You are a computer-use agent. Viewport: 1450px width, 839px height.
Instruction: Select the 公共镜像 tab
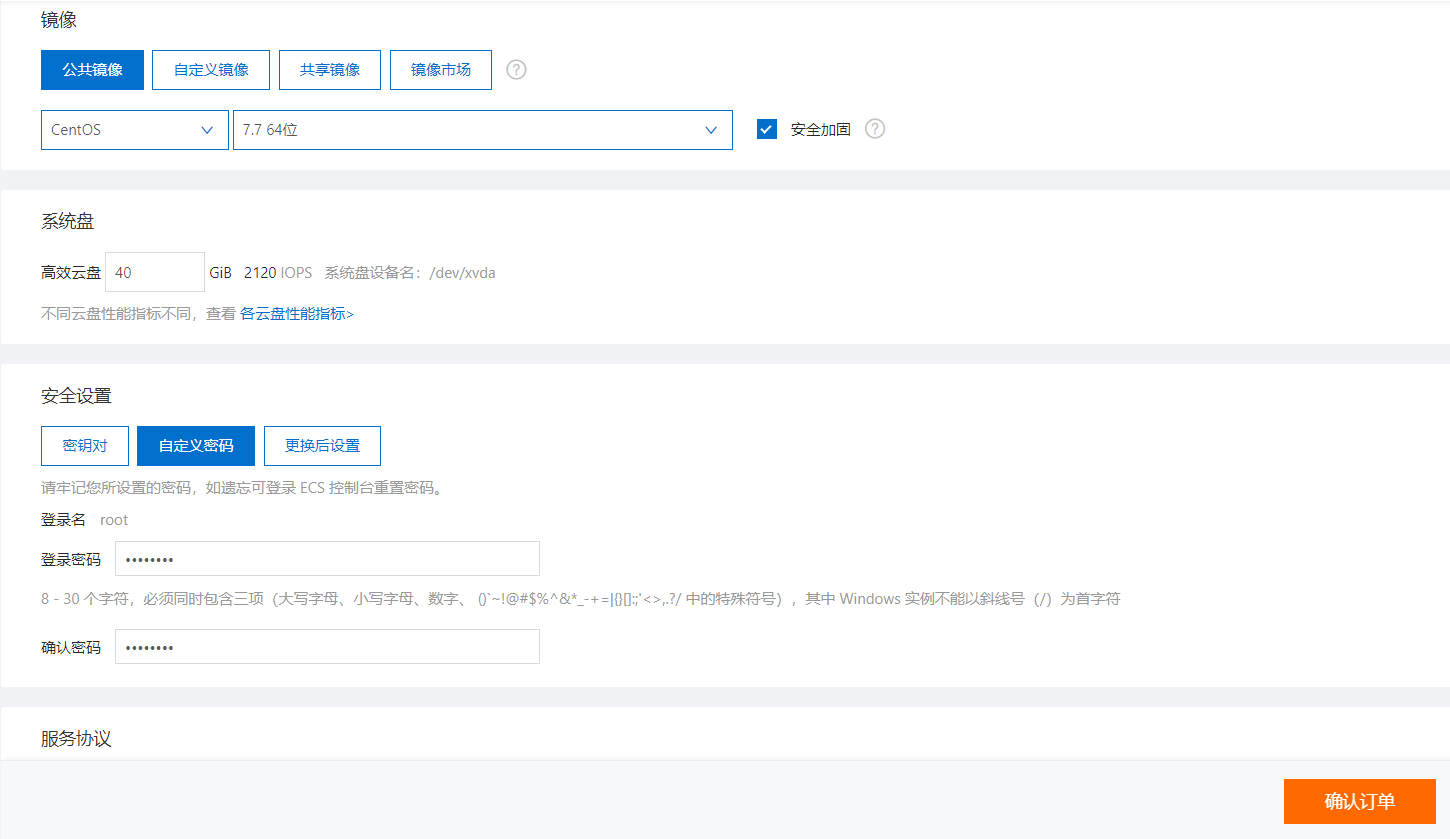92,69
